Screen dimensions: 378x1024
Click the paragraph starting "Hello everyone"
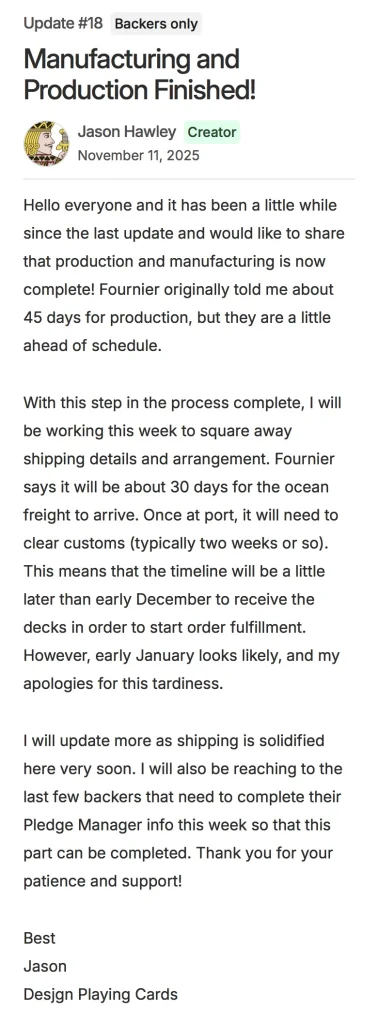coord(185,276)
